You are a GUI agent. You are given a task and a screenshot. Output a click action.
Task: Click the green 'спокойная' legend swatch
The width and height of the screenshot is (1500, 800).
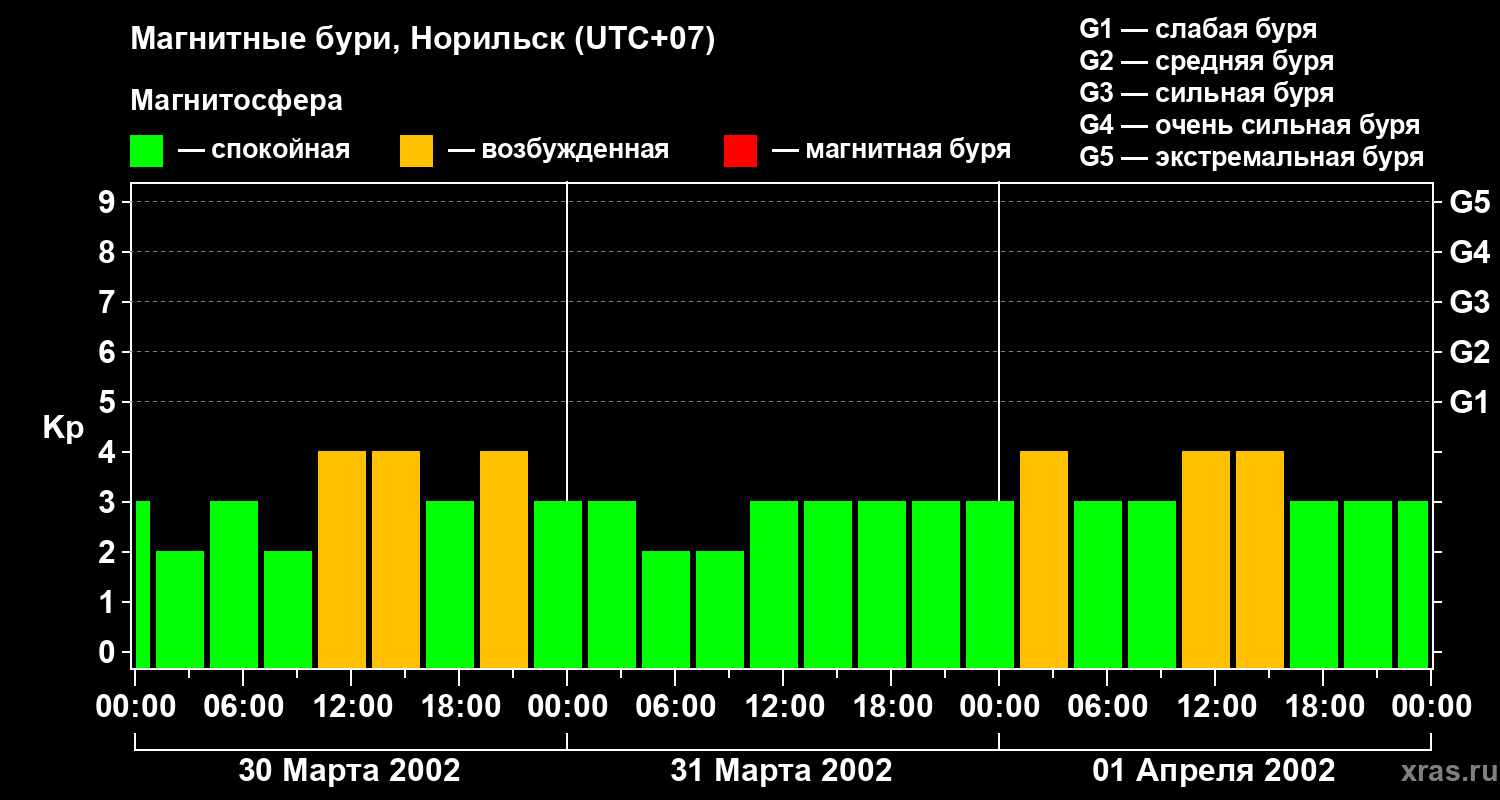(x=146, y=151)
